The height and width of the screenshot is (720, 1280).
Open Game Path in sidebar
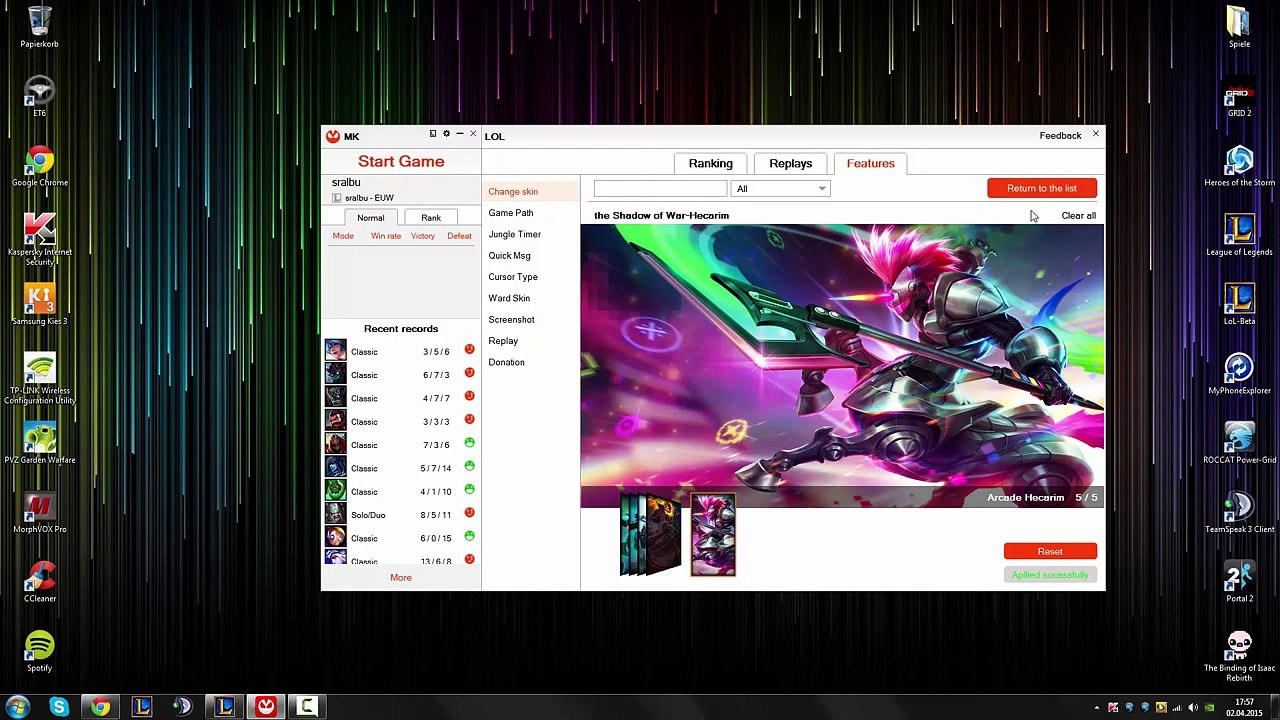point(511,213)
